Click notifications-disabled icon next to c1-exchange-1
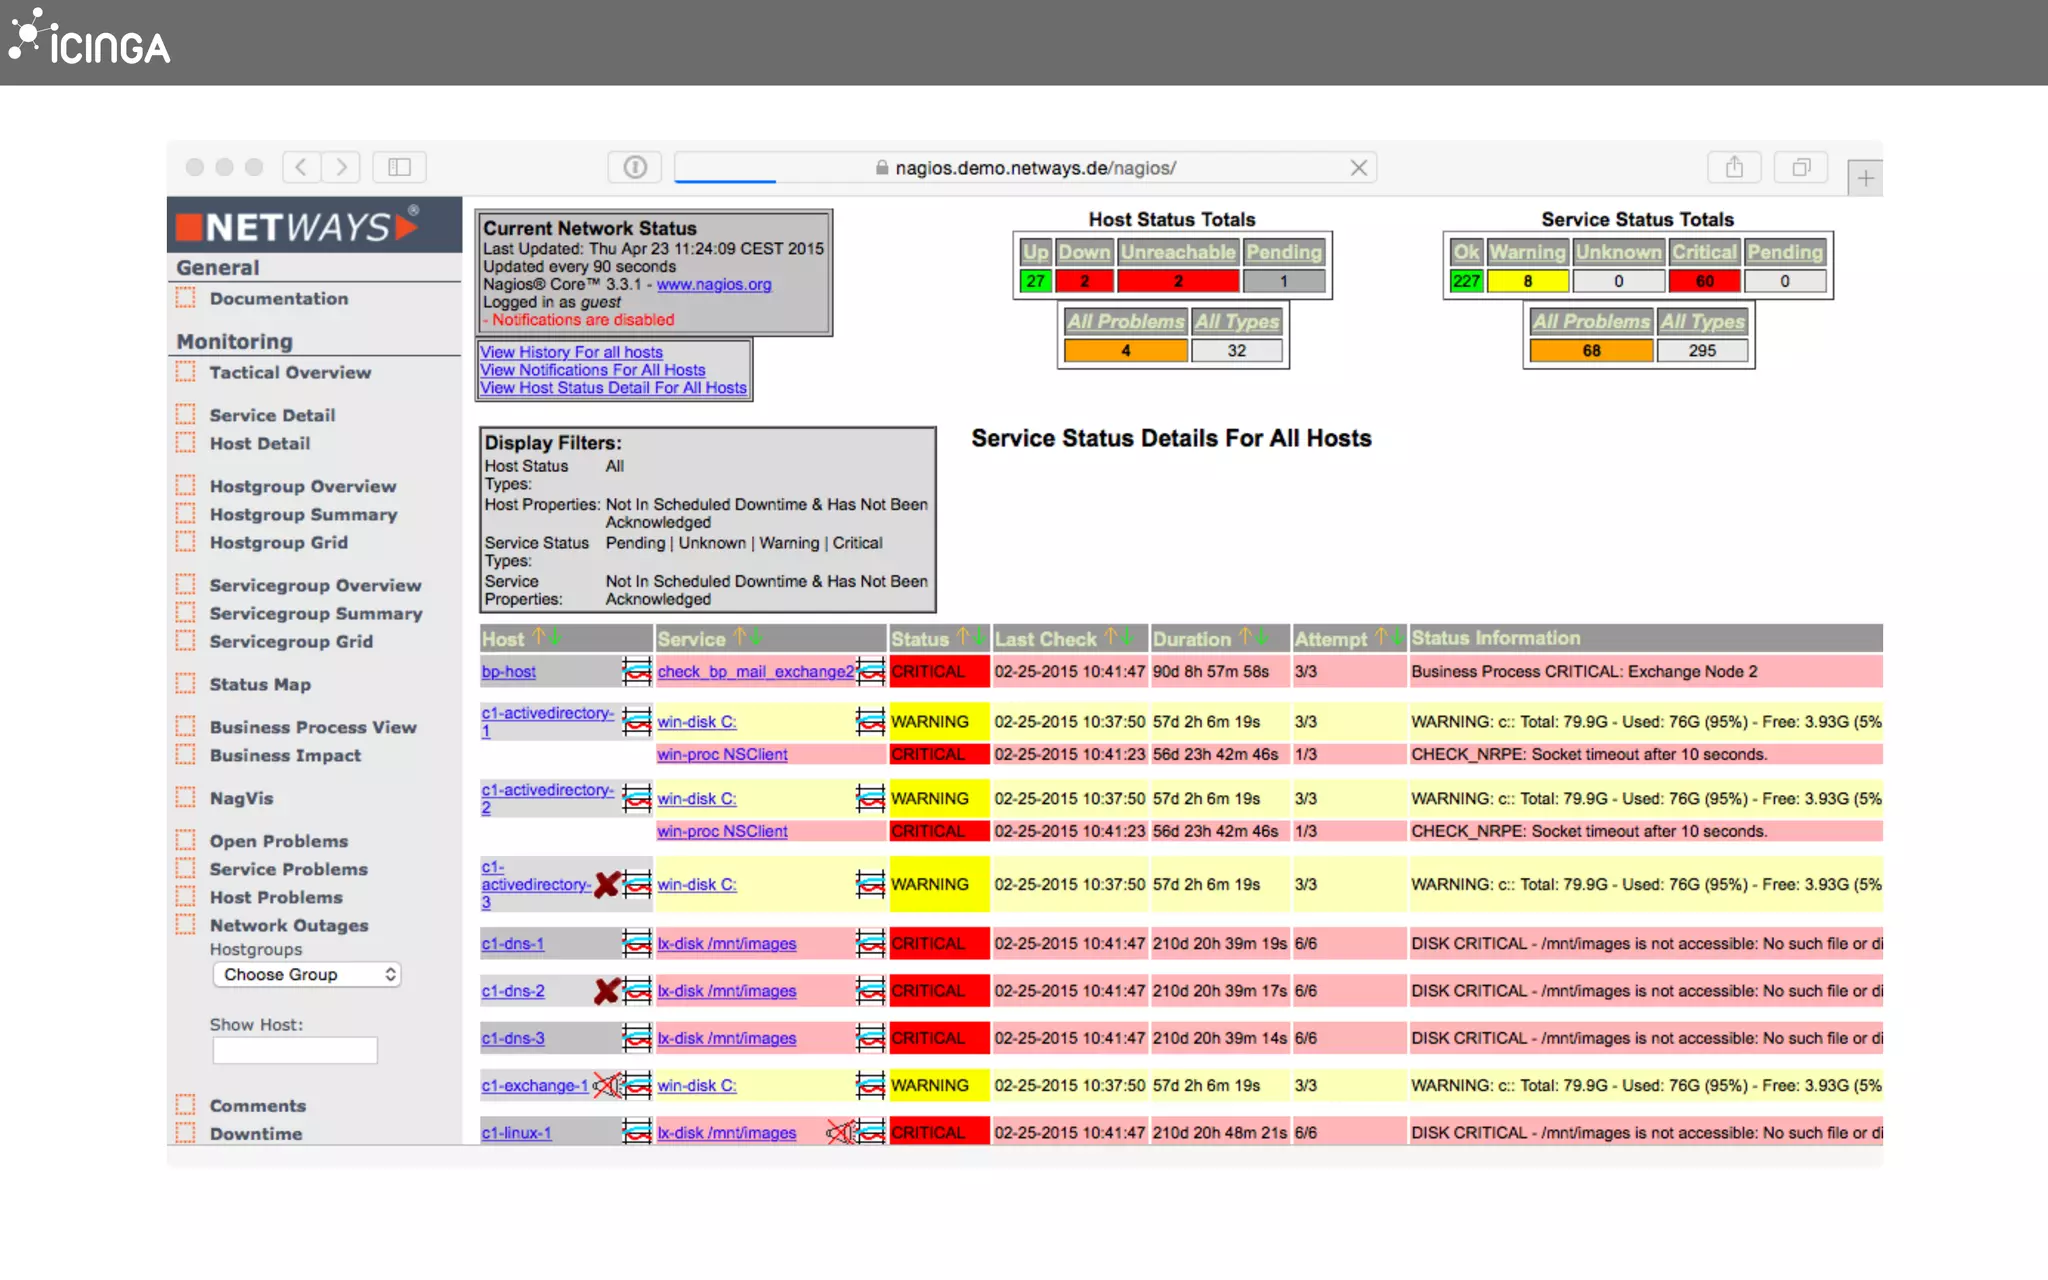This screenshot has height=1280, width=2048. tap(606, 1085)
